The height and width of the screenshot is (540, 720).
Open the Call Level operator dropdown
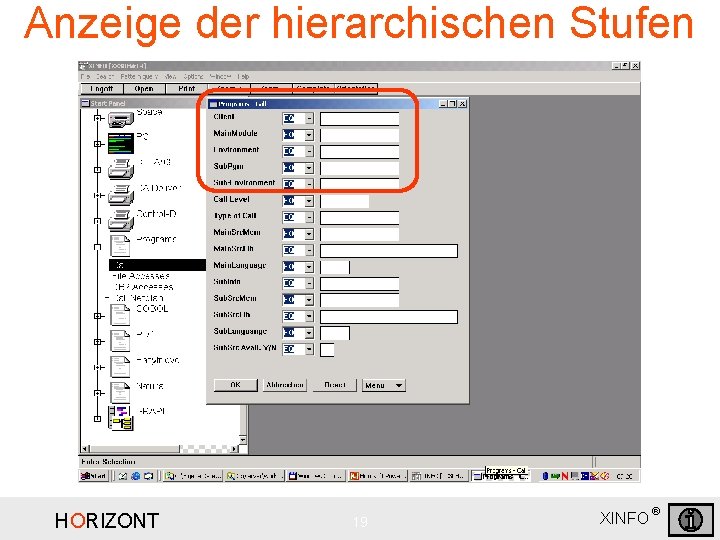click(x=309, y=201)
